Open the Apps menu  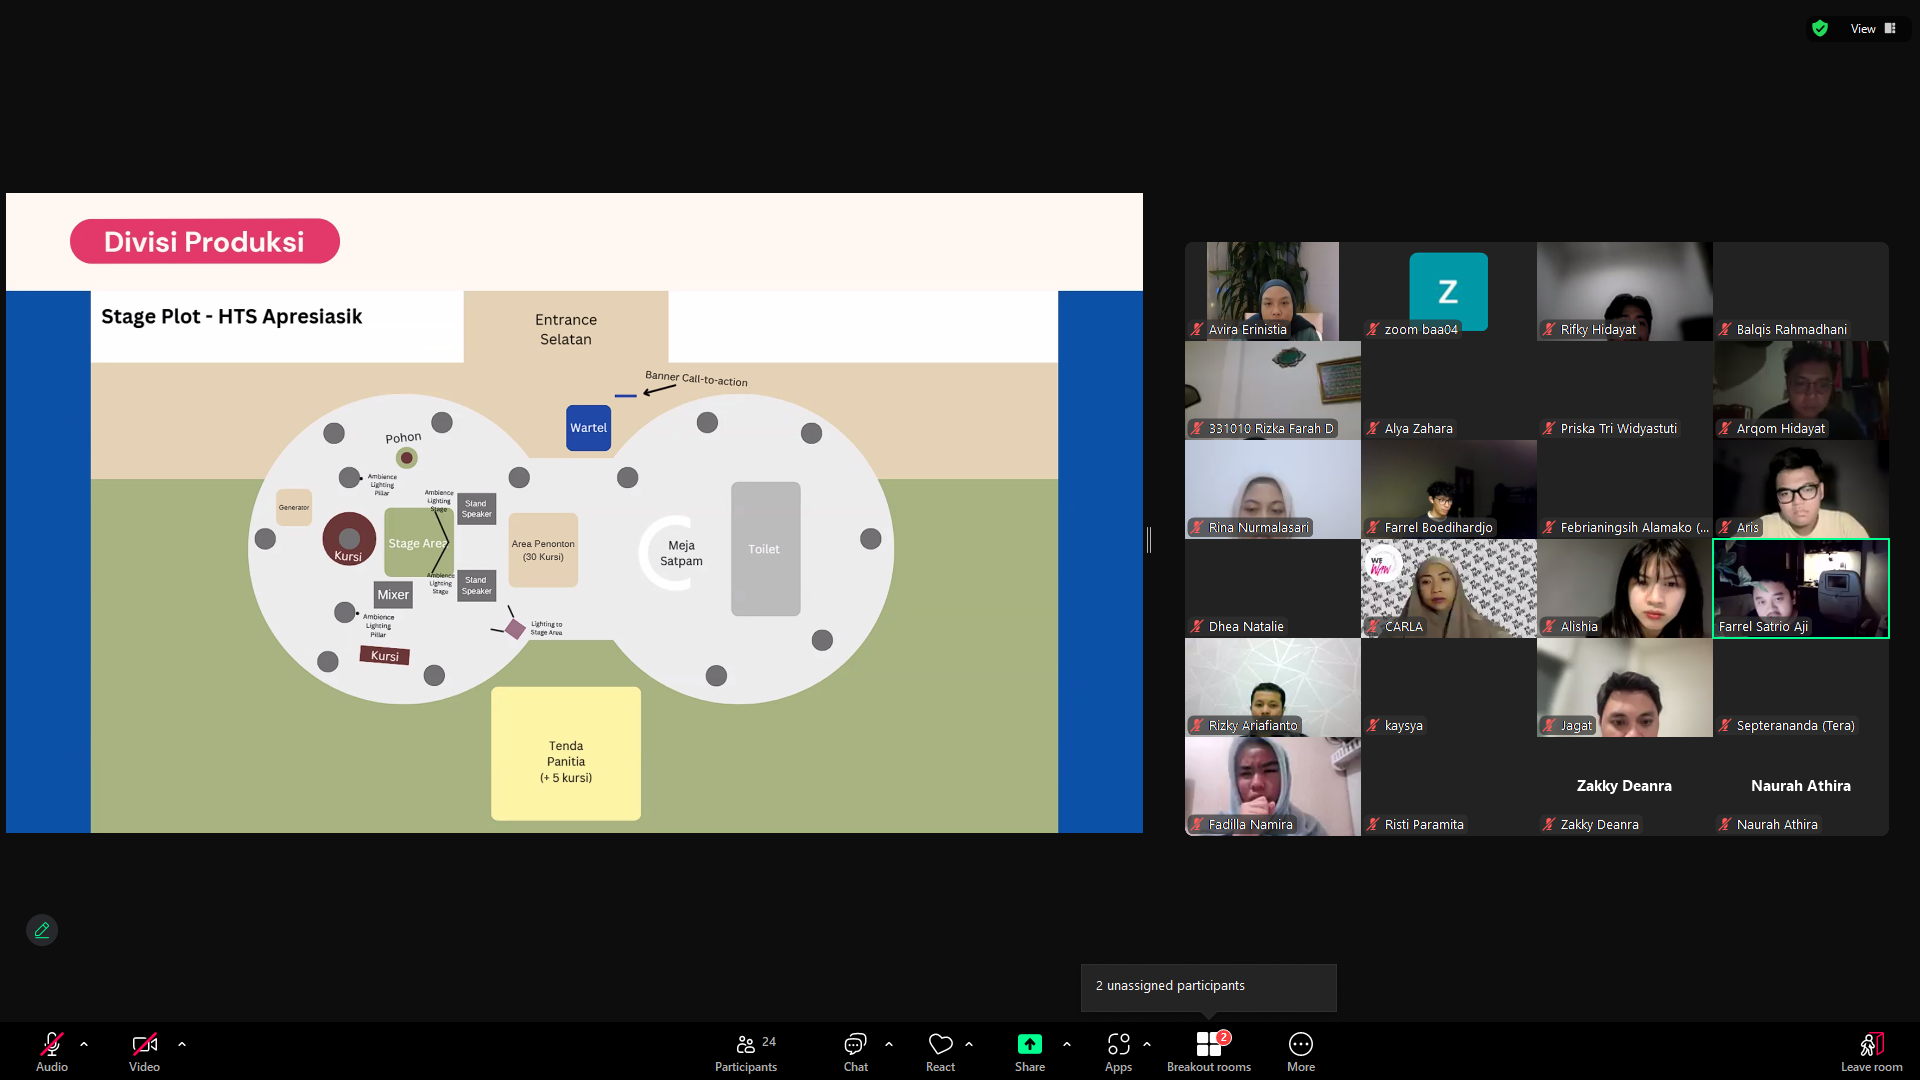point(1118,1051)
